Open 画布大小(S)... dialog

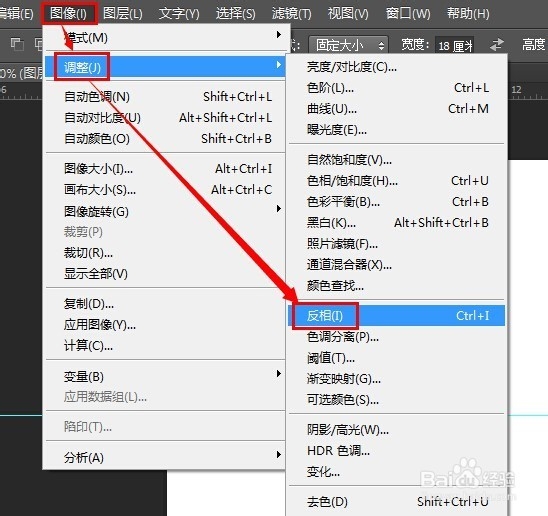point(166,190)
